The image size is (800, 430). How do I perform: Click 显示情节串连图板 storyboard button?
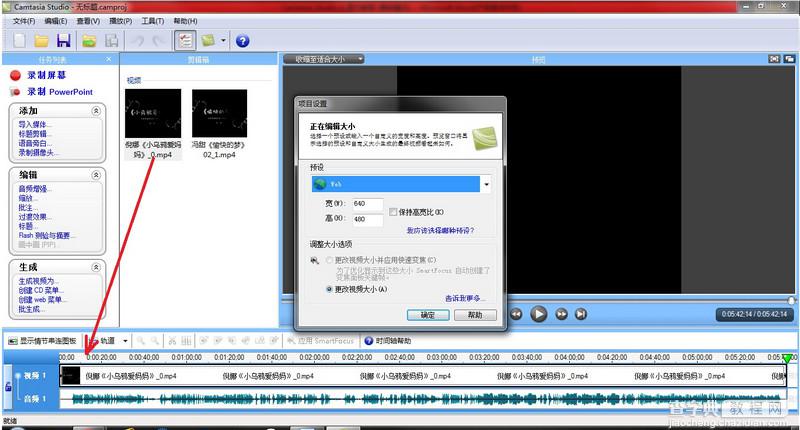pyautogui.click(x=43, y=341)
